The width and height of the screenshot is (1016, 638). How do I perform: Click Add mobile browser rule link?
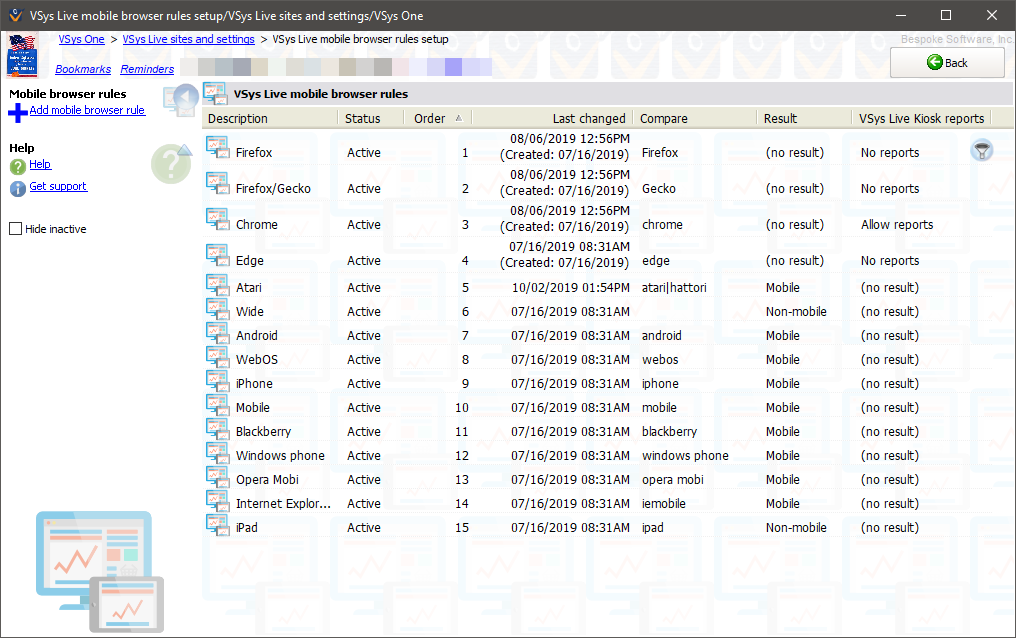(x=87, y=110)
